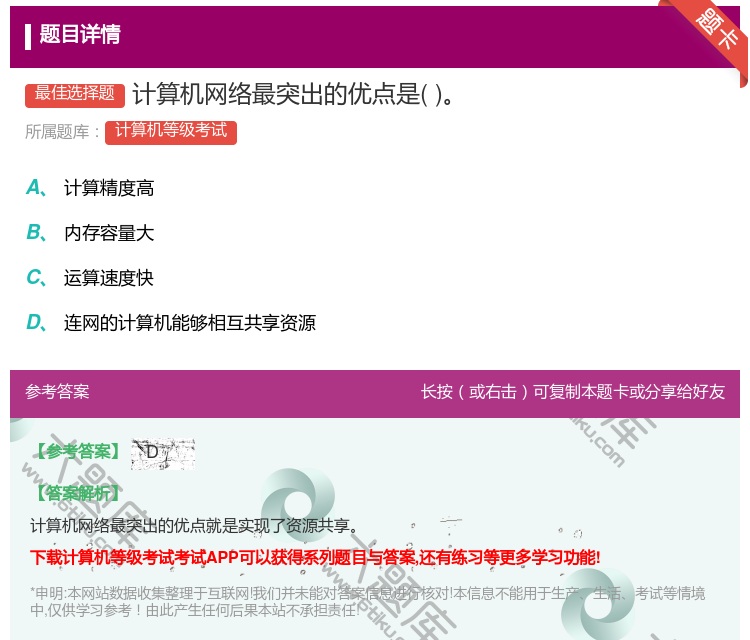
Task: Click the 长按（或右击）可复制本题卡 hint text
Action: (x=573, y=392)
